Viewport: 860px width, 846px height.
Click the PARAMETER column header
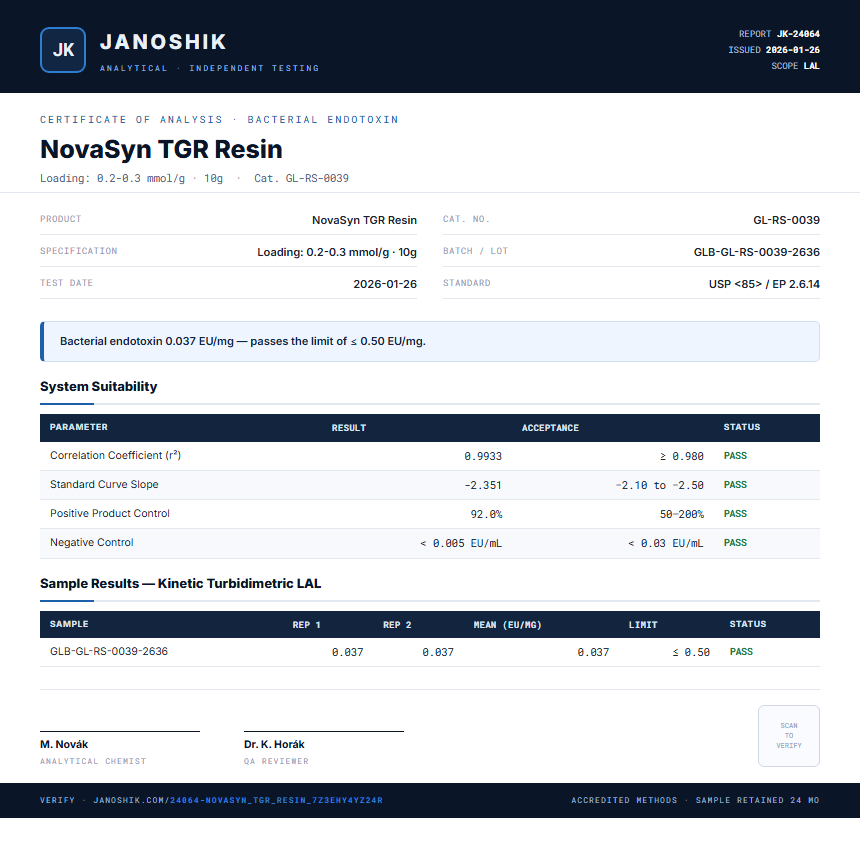click(78, 427)
